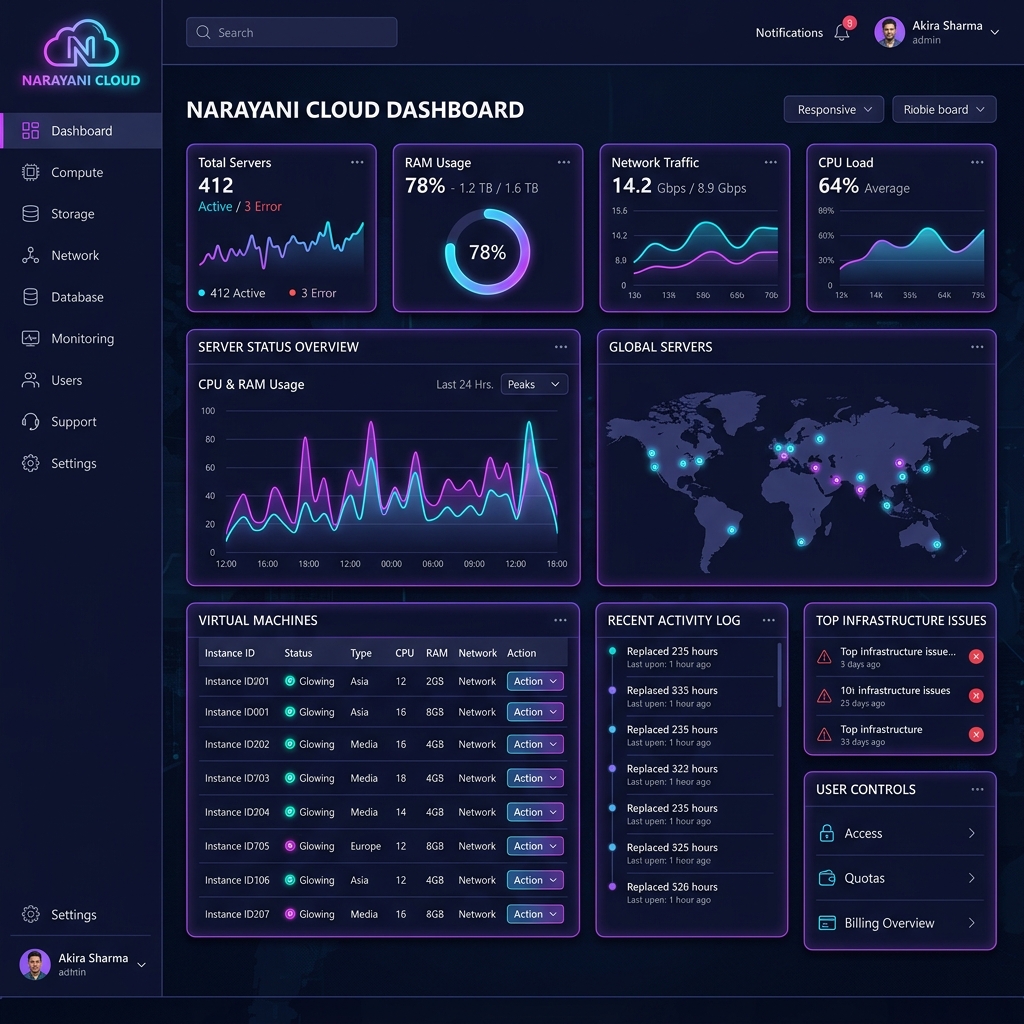Viewport: 1024px width, 1024px height.
Task: Expand the top-right Akira Sharma account menu
Action: pos(995,32)
